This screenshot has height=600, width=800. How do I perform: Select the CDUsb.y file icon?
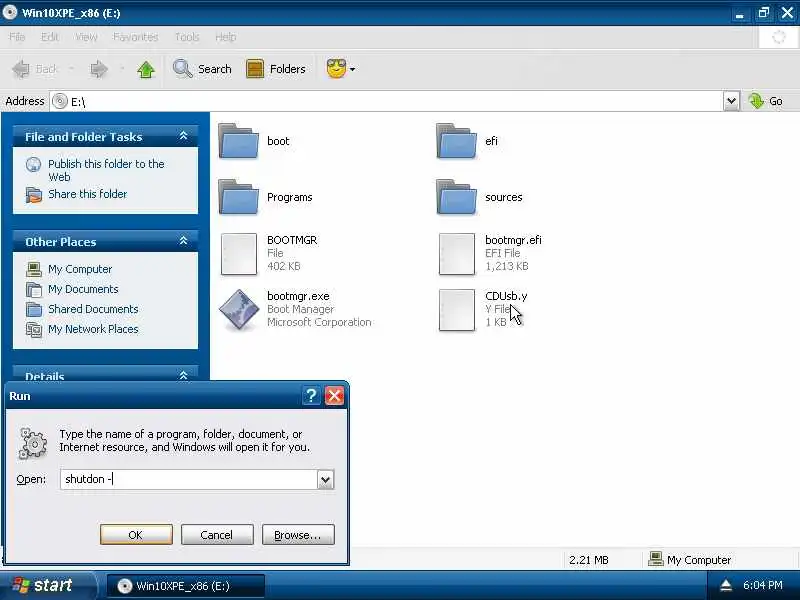click(457, 310)
